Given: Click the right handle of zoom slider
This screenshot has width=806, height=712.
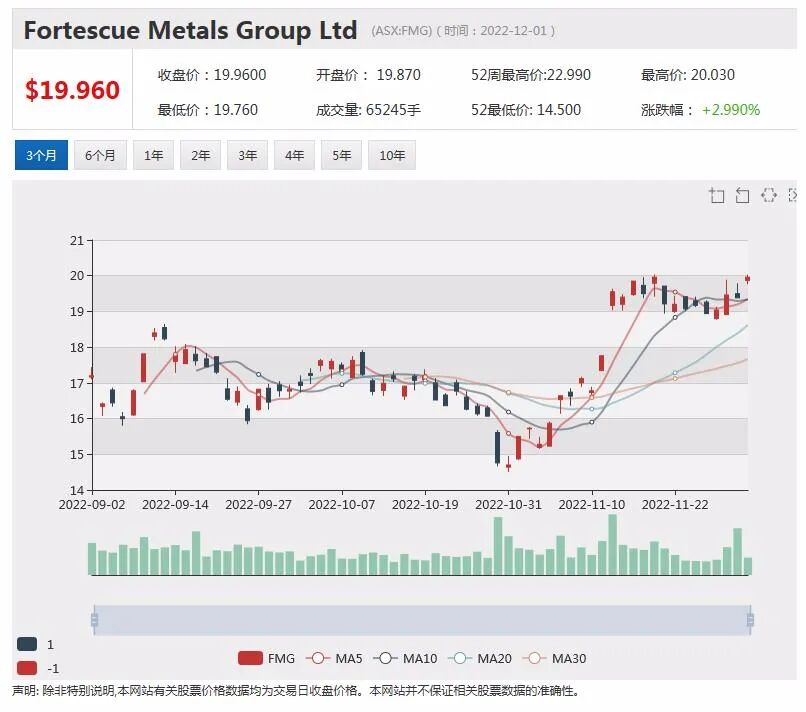Looking at the screenshot, I should click(x=750, y=620).
